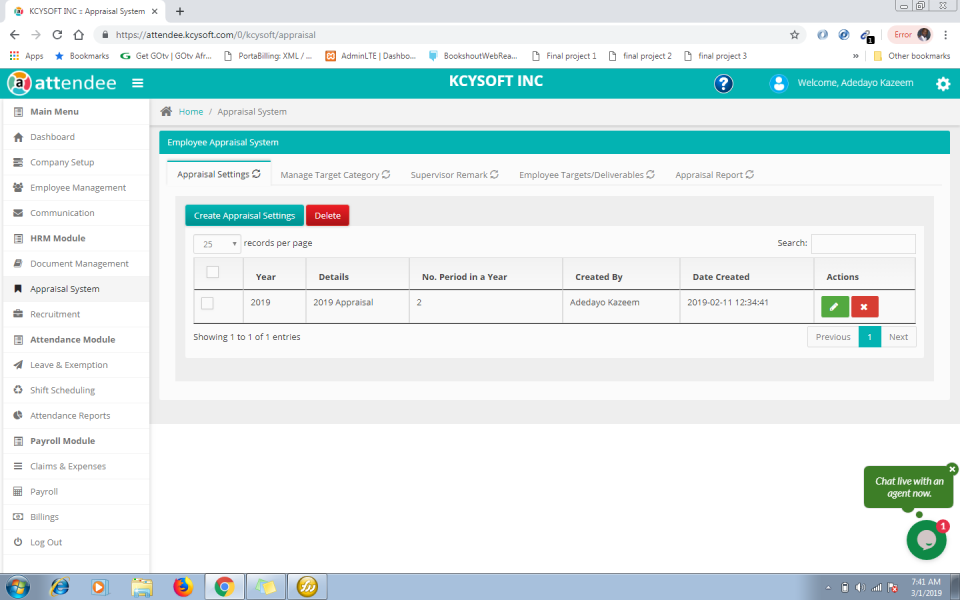
Task: Open Payroll in sidebar
Action: tap(76, 492)
